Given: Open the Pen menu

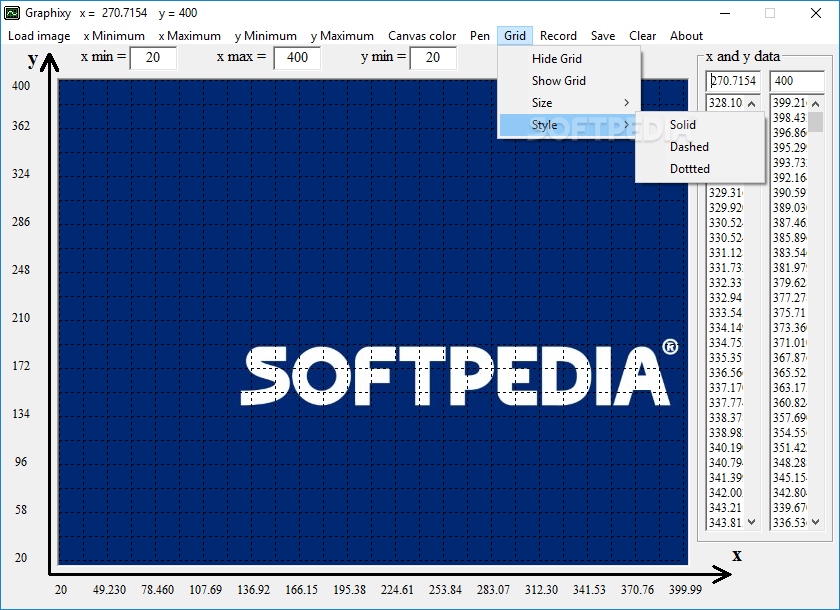Looking at the screenshot, I should click(480, 36).
